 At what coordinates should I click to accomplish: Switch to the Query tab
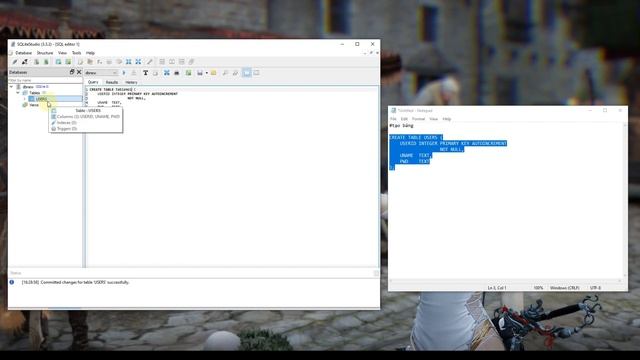(x=93, y=82)
